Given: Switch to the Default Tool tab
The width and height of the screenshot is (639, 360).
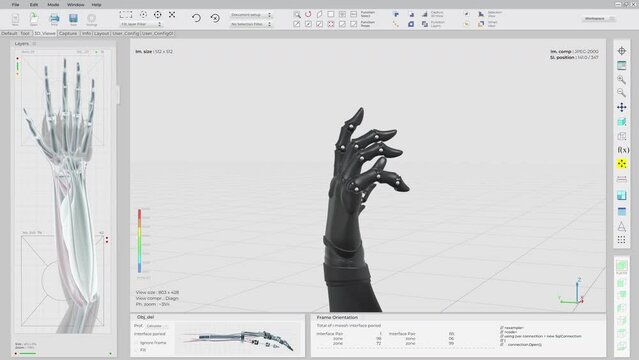Looking at the screenshot, I should click(x=15, y=33).
